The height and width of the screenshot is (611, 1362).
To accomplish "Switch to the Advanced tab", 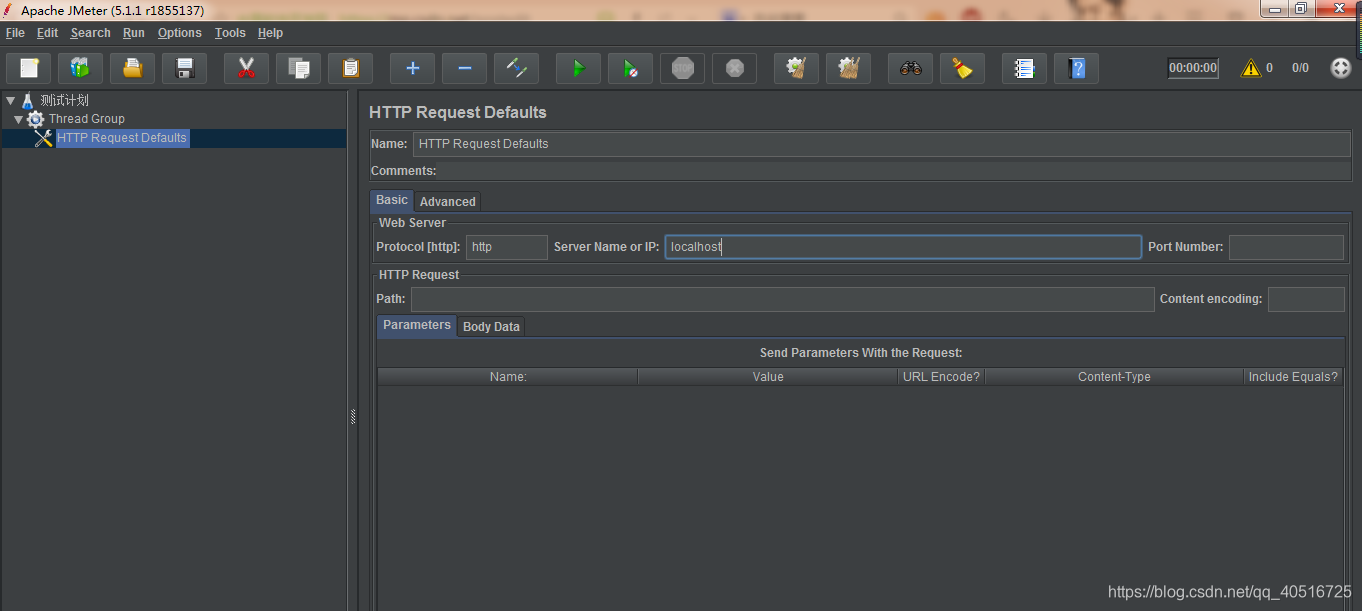I will tap(447, 201).
